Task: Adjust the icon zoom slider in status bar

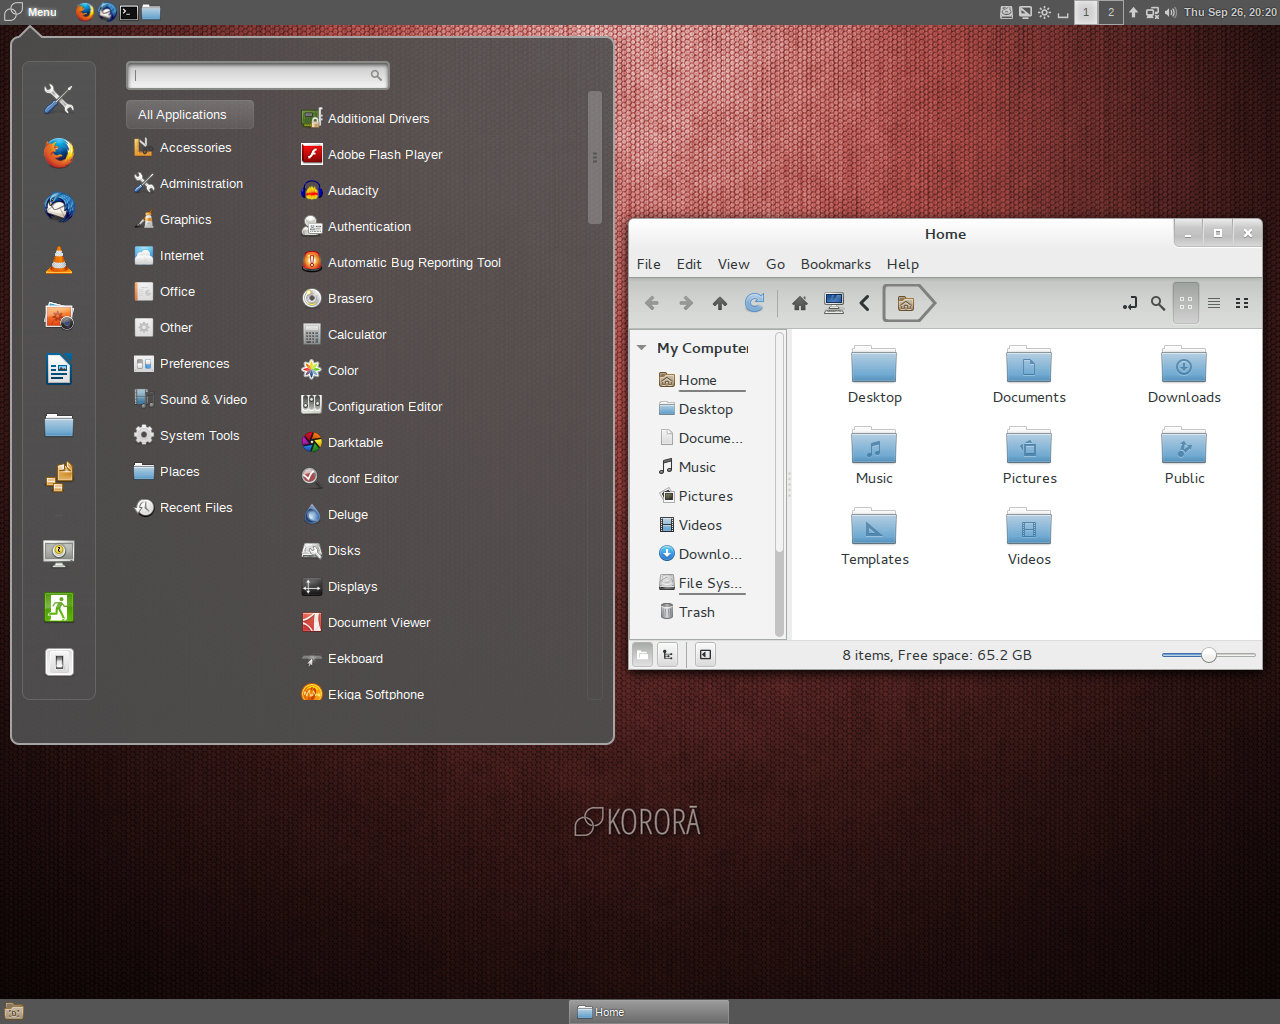Action: (x=1209, y=655)
